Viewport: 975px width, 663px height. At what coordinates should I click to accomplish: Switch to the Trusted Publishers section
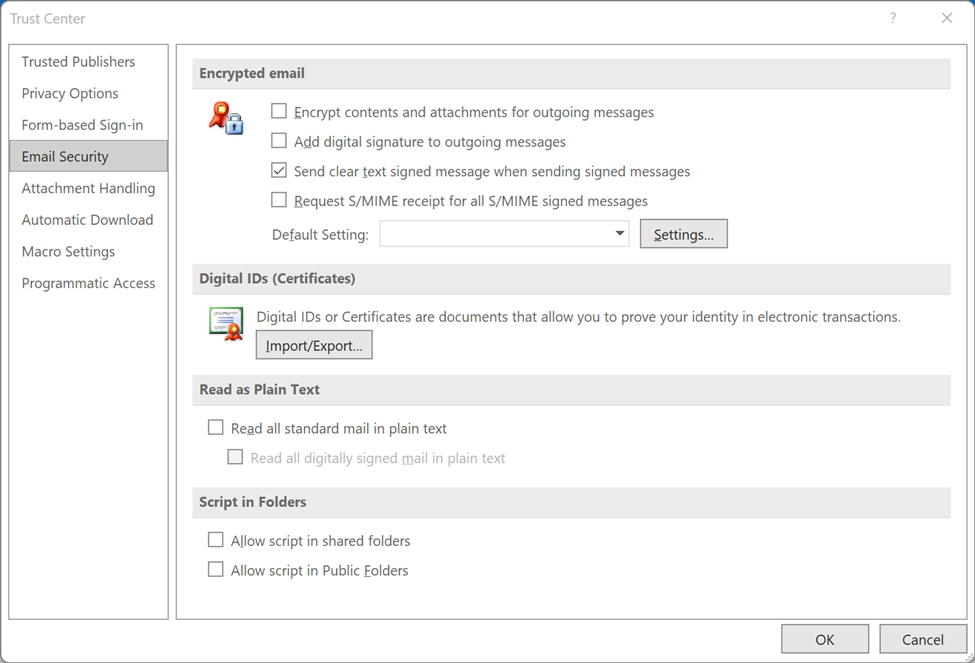[x=78, y=61]
